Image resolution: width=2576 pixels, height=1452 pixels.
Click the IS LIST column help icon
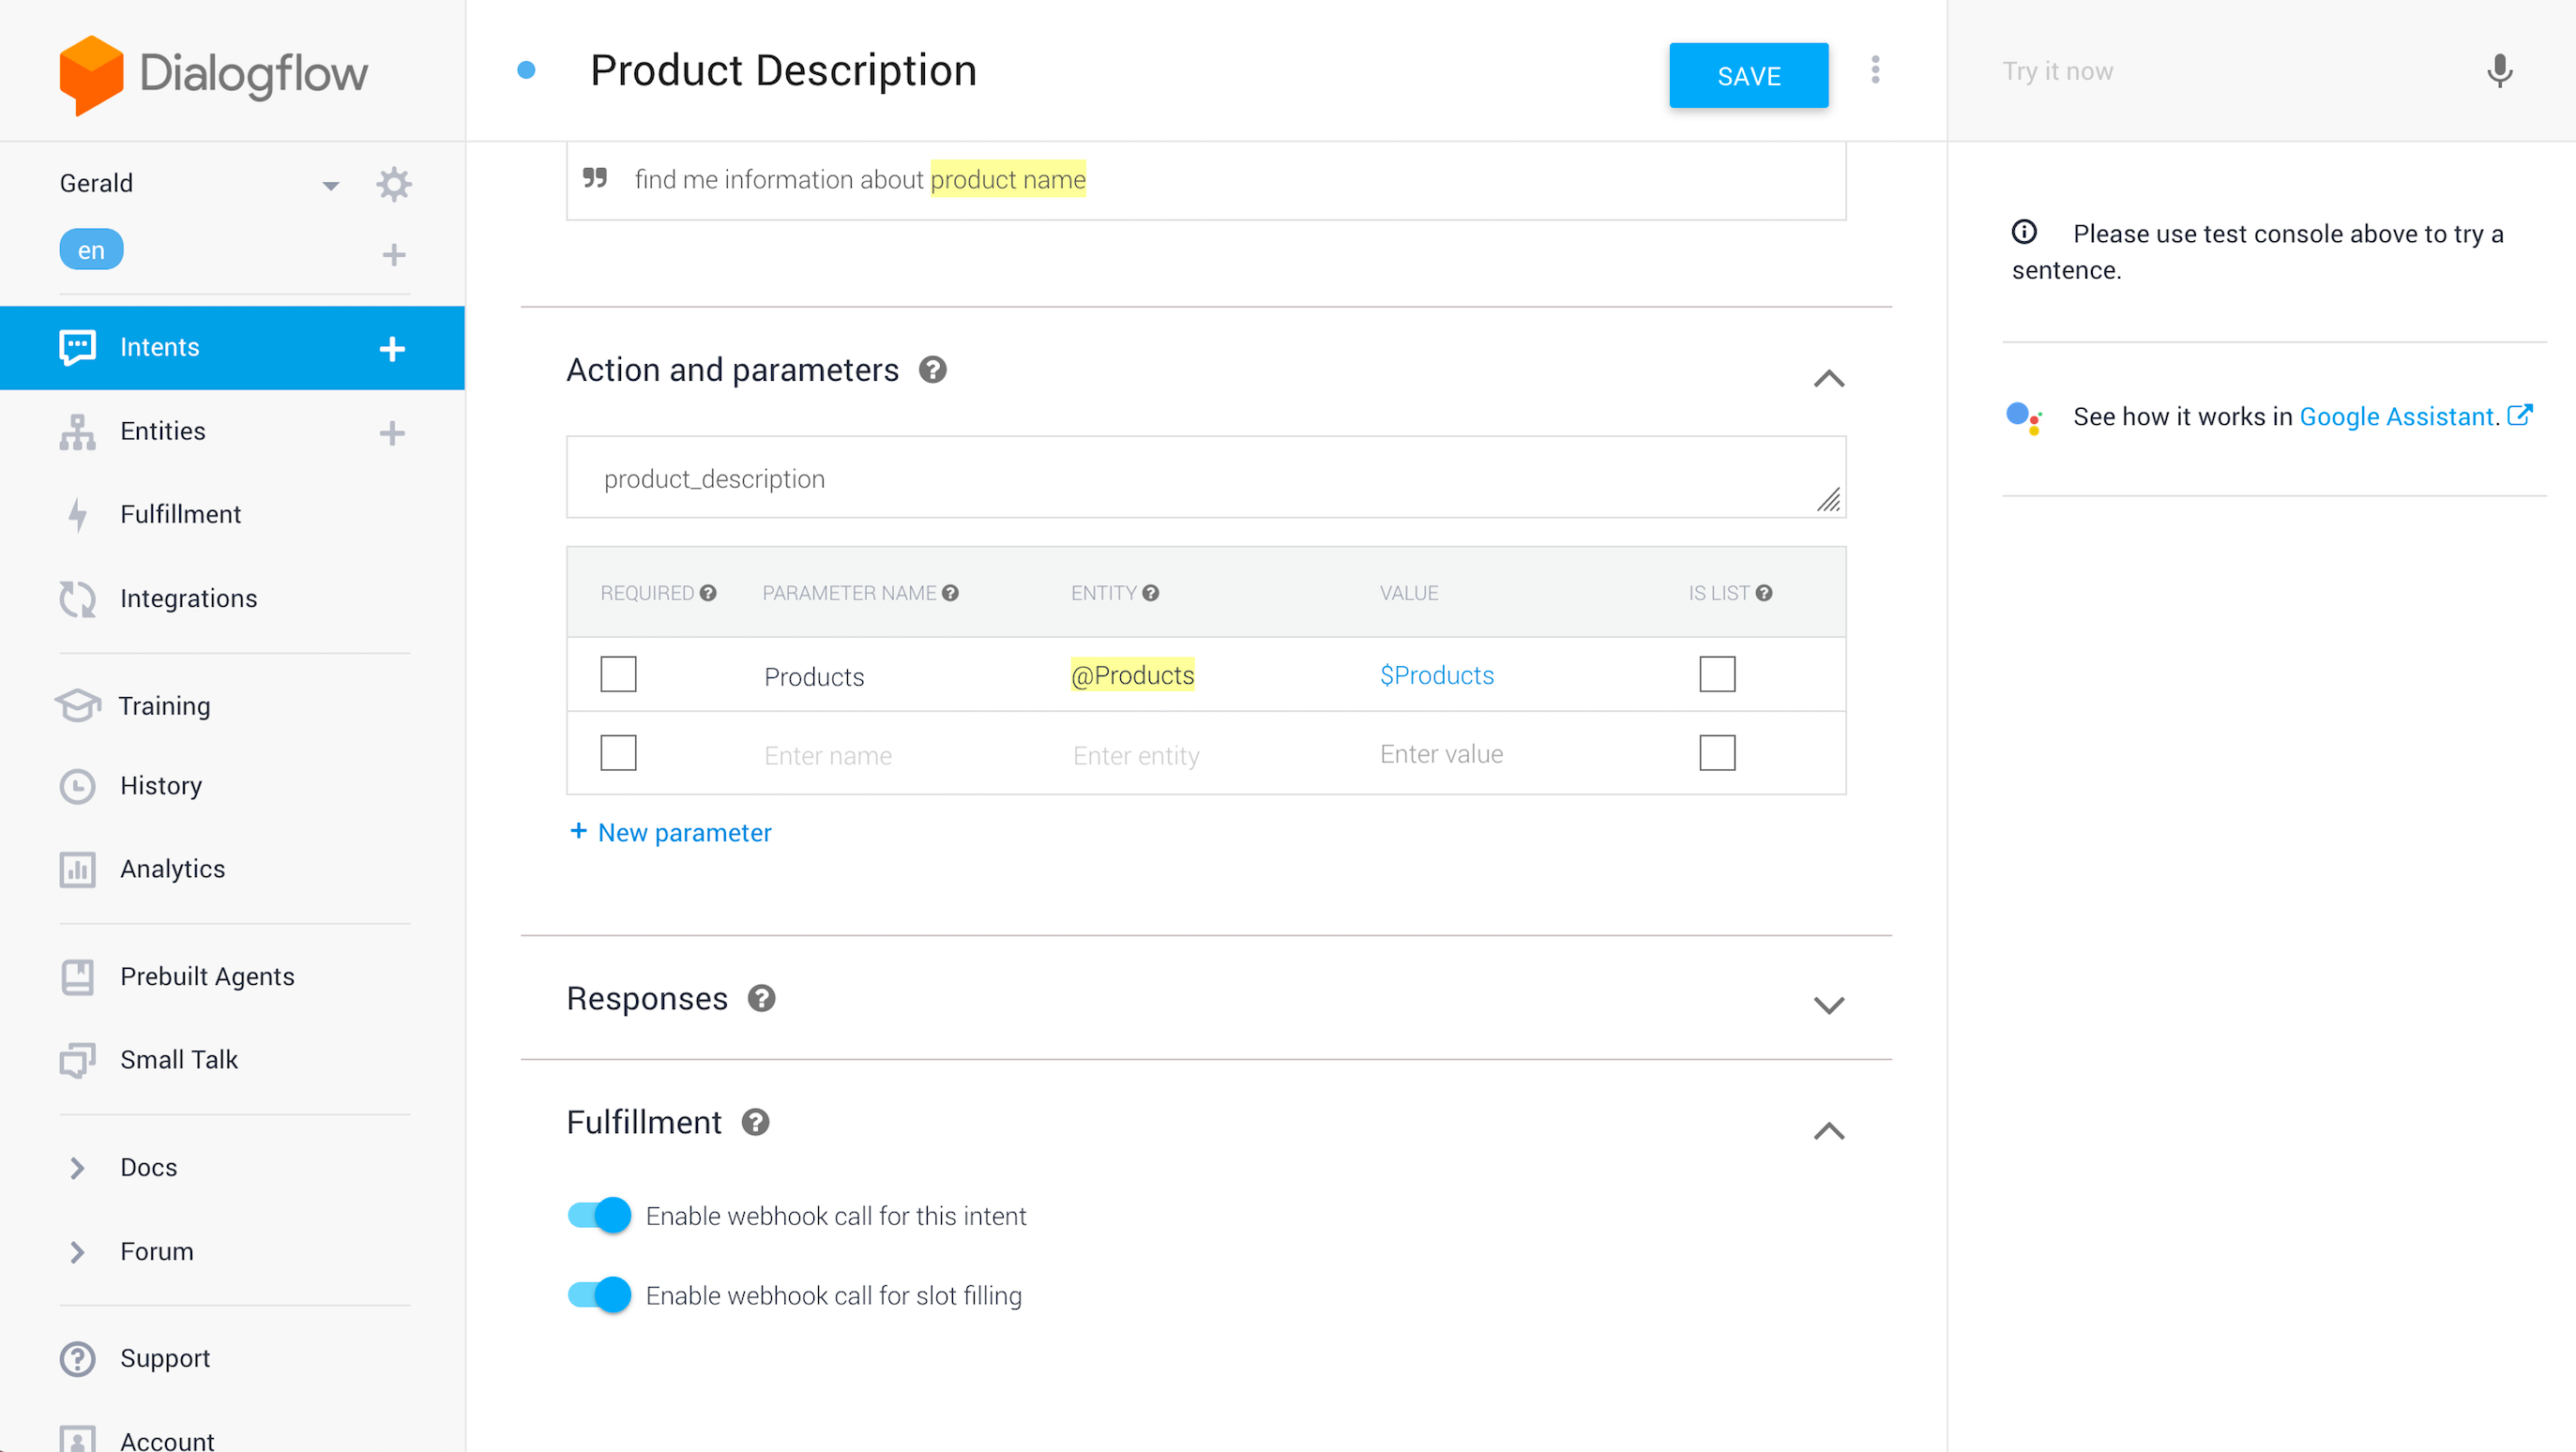point(1764,594)
